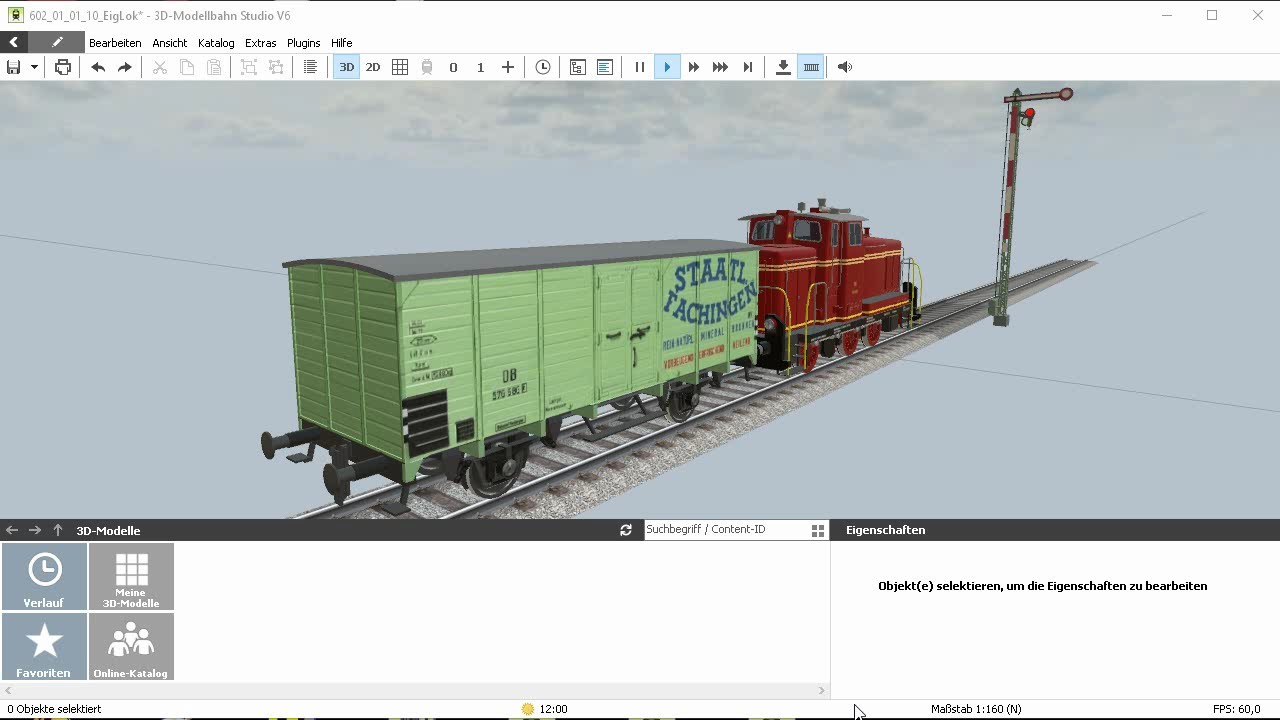
Task: Open the Bearbeiten menu
Action: 115,43
